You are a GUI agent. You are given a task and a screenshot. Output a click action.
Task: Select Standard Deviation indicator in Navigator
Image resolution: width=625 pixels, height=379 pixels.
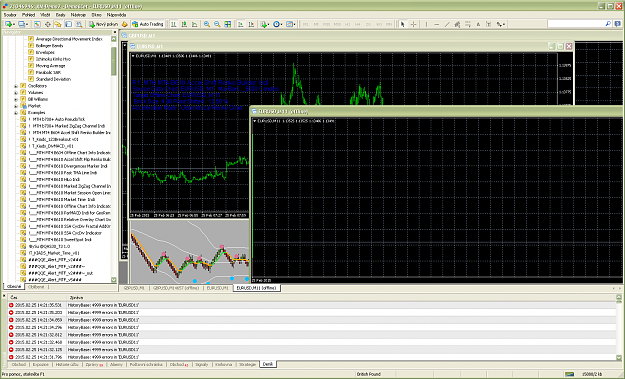coord(53,79)
